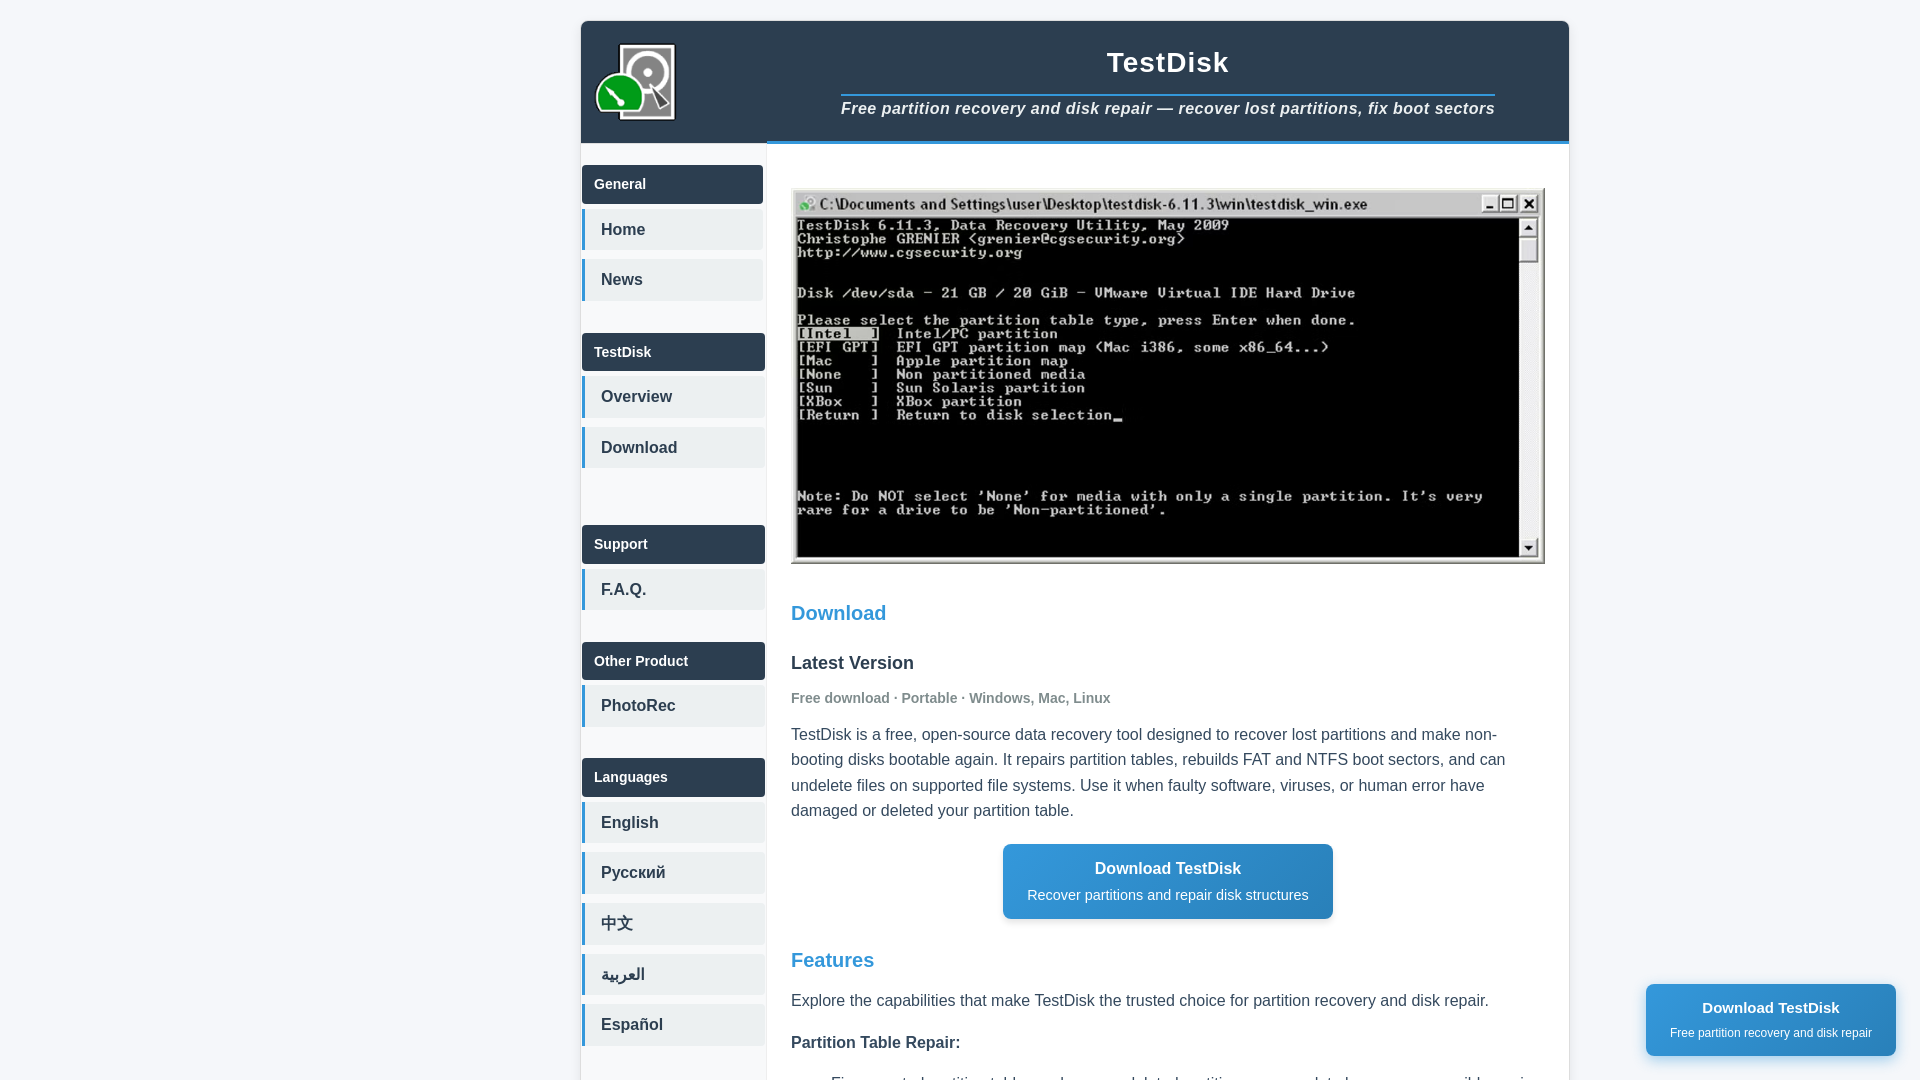Open the F.A.Q. support page
The image size is (1920, 1080).
click(673, 590)
